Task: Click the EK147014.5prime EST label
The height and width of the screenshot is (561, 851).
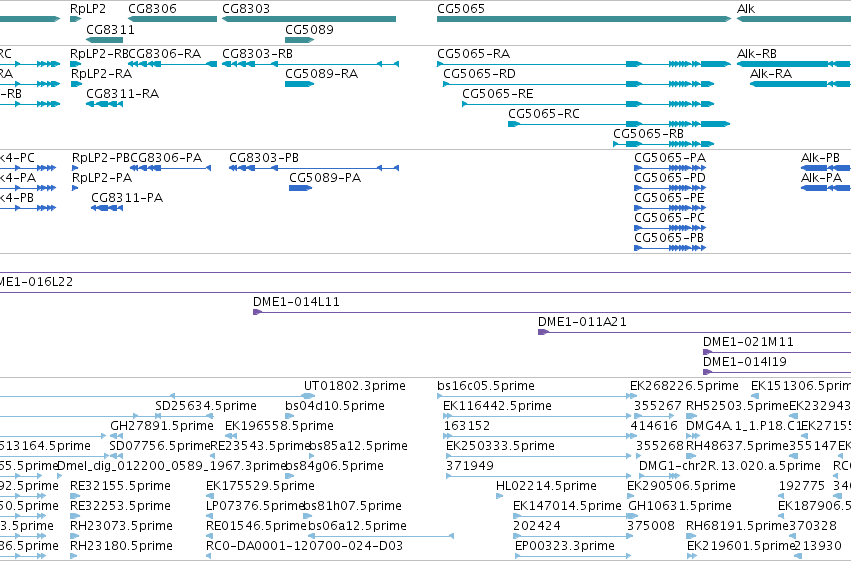Action: [567, 506]
